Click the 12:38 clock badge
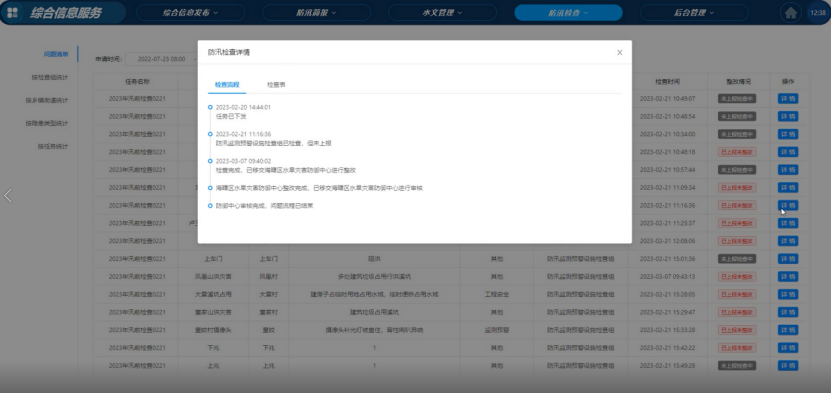 (x=818, y=13)
